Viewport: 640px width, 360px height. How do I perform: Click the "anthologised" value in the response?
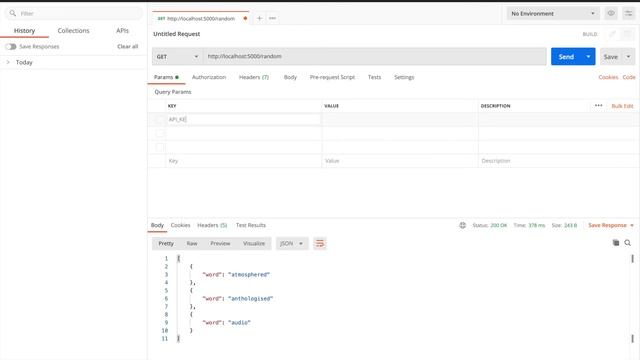pos(250,299)
